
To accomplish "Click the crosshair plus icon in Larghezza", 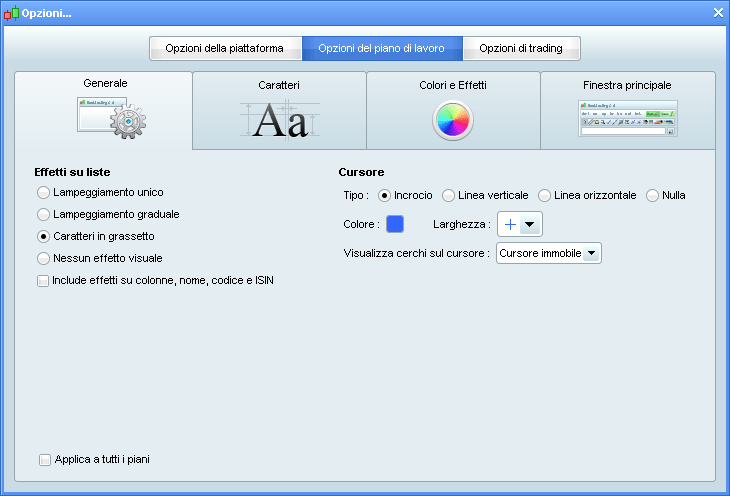I will (x=510, y=225).
